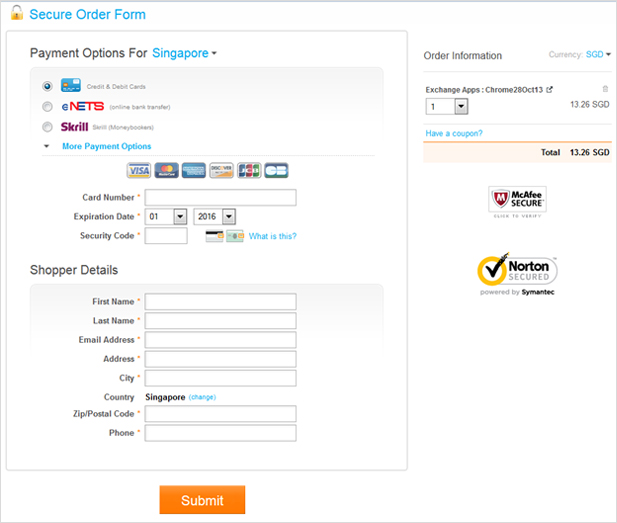
Task: Open the expiration year dropdown
Action: coord(214,216)
